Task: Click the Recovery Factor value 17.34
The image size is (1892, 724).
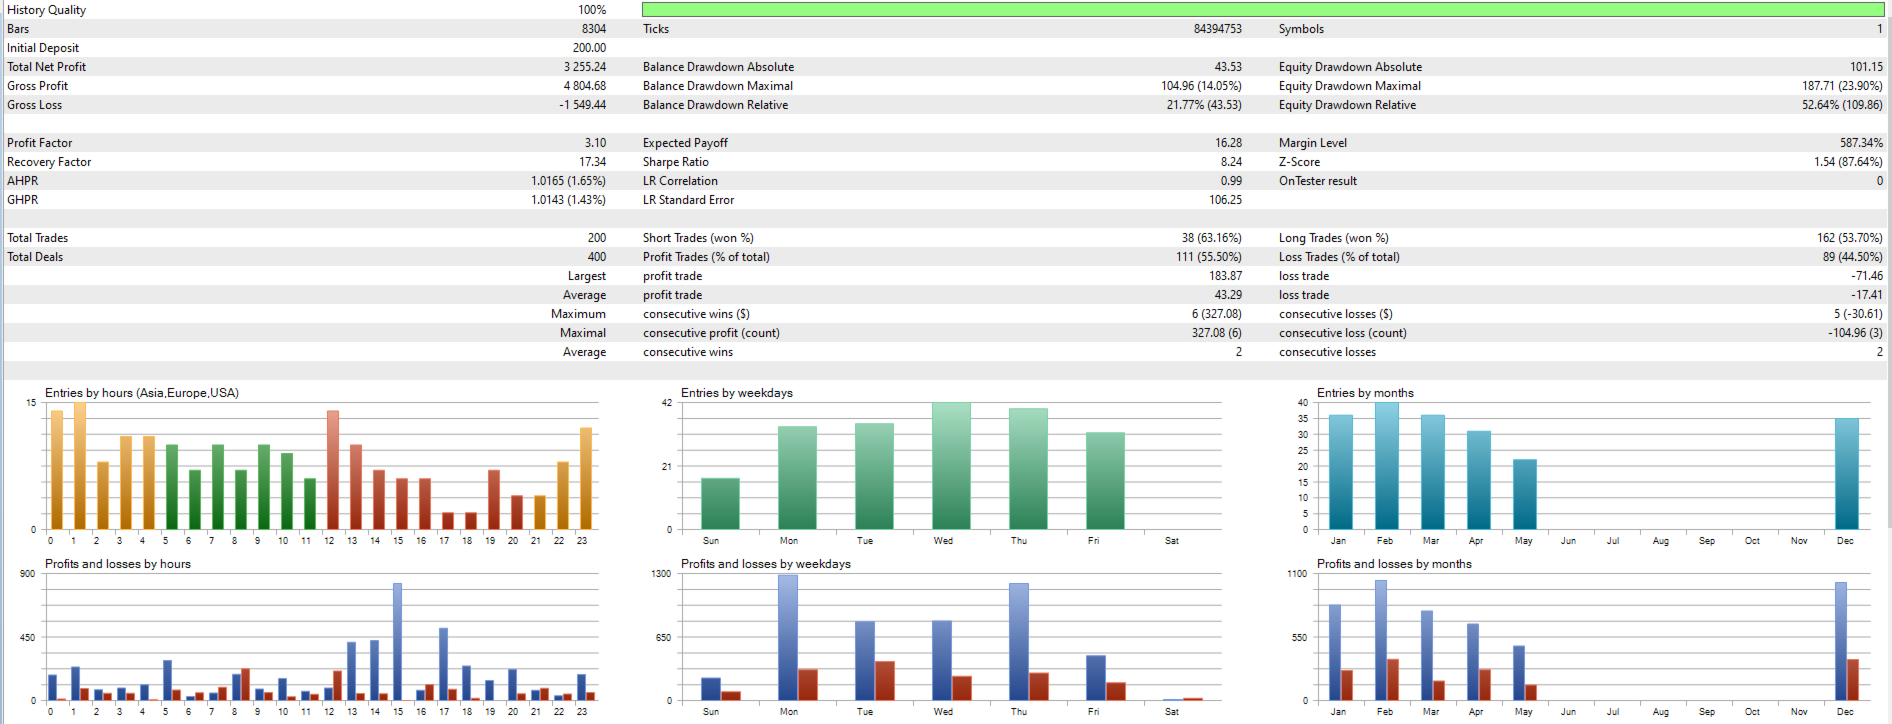Action: [593, 162]
